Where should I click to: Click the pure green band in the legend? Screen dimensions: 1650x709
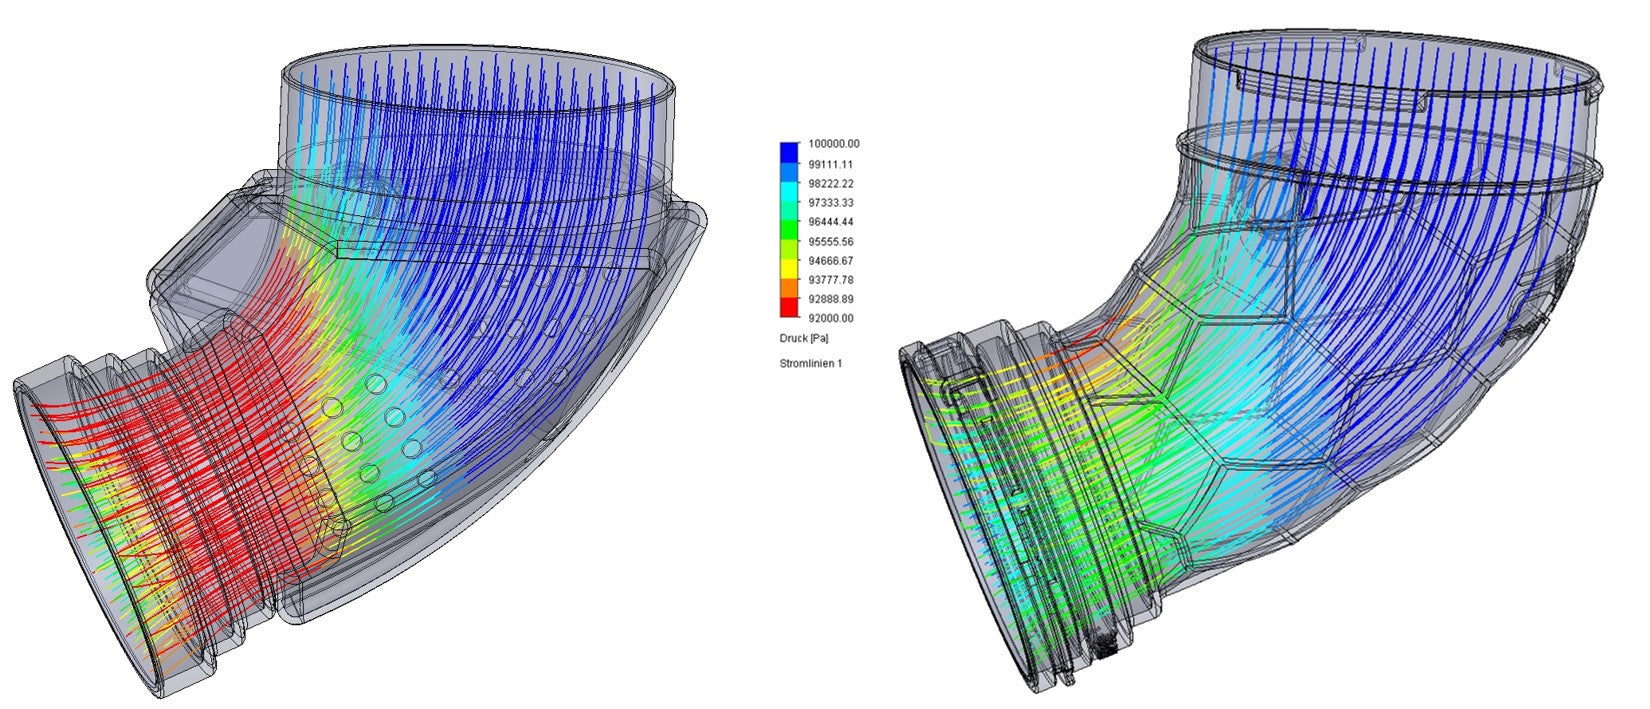point(789,232)
